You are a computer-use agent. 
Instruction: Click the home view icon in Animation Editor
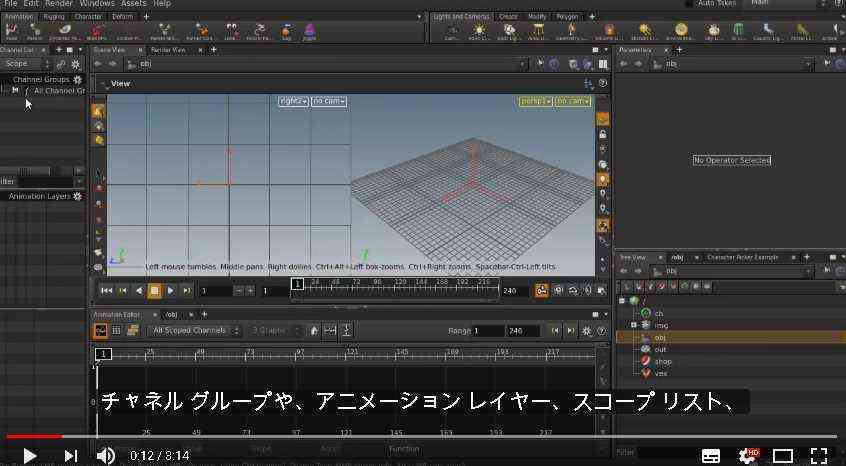(314, 331)
